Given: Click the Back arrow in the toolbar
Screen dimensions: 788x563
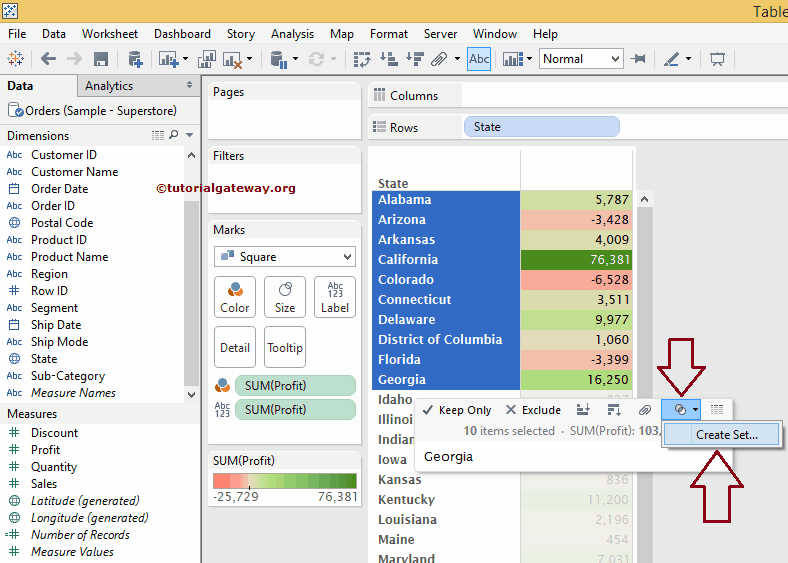Looking at the screenshot, I should point(48,59).
